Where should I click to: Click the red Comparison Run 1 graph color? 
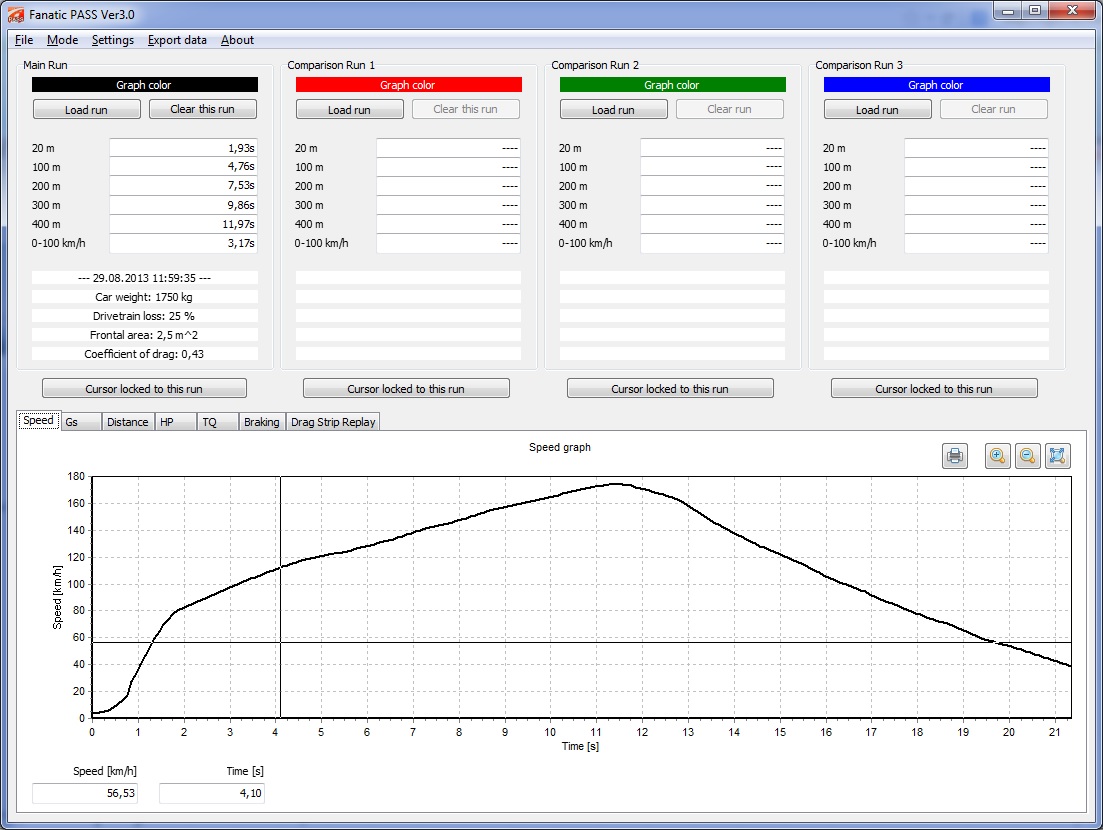pos(408,85)
